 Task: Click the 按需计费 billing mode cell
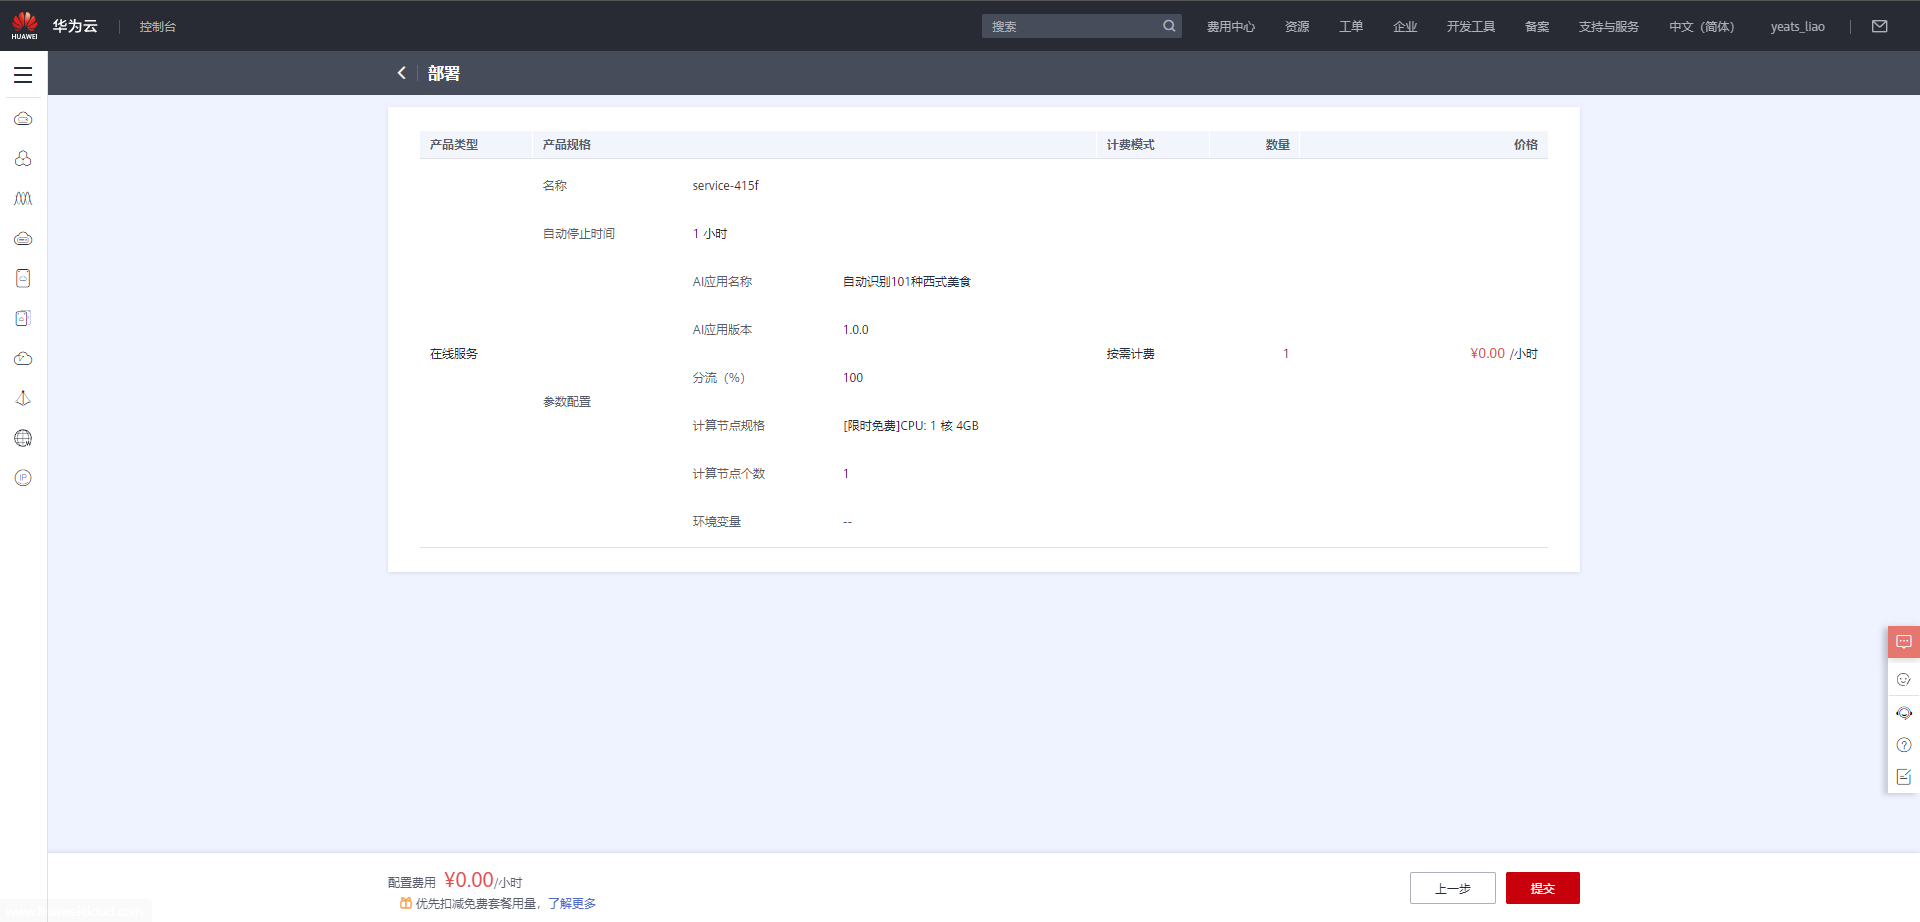(1131, 353)
